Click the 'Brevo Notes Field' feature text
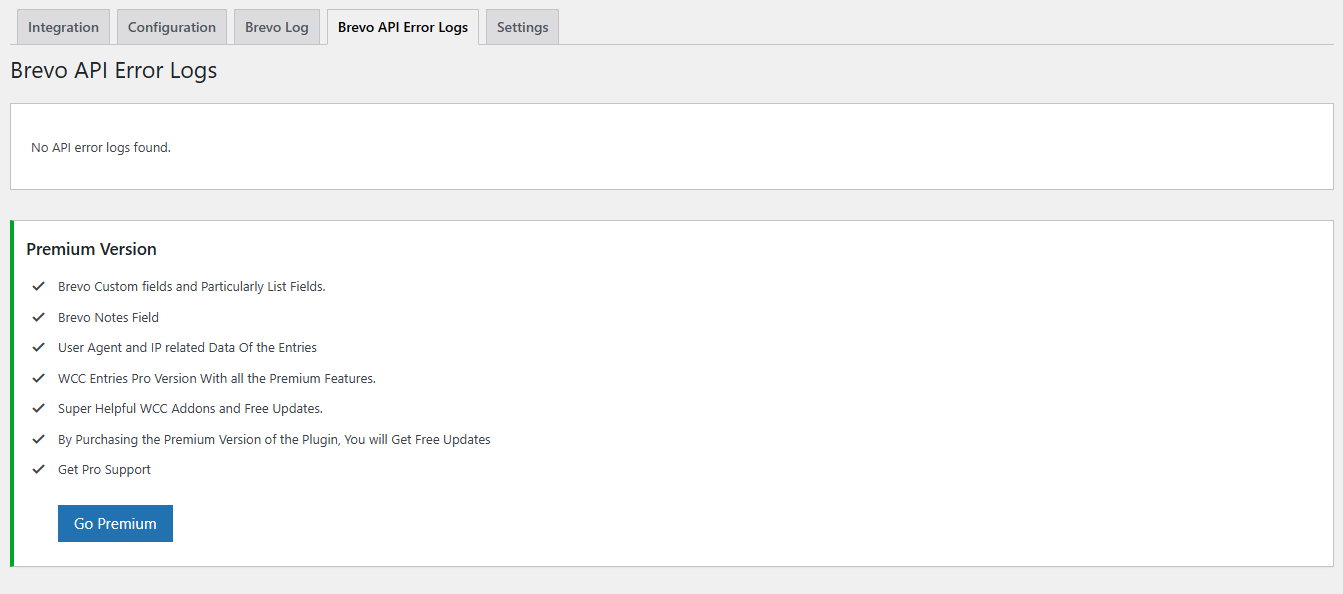1343x594 pixels. pyautogui.click(x=108, y=317)
